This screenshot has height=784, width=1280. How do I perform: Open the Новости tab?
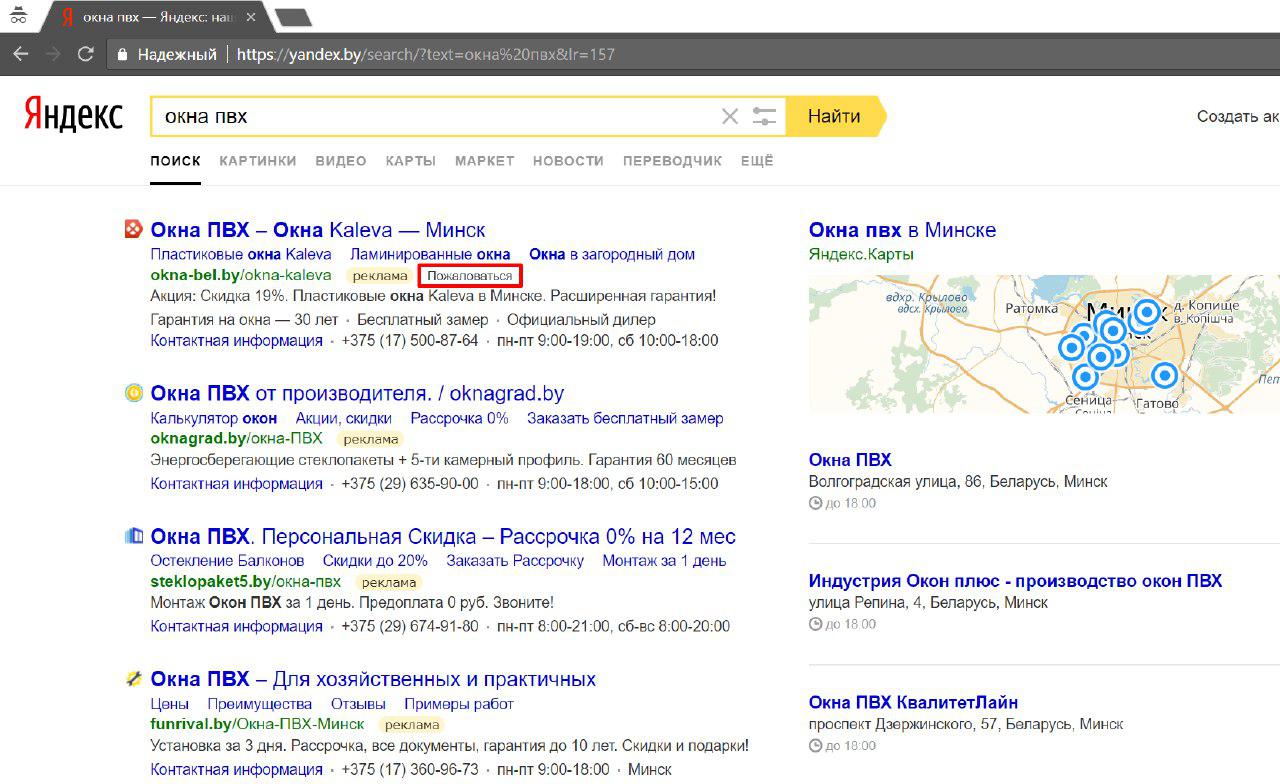pyautogui.click(x=568, y=160)
